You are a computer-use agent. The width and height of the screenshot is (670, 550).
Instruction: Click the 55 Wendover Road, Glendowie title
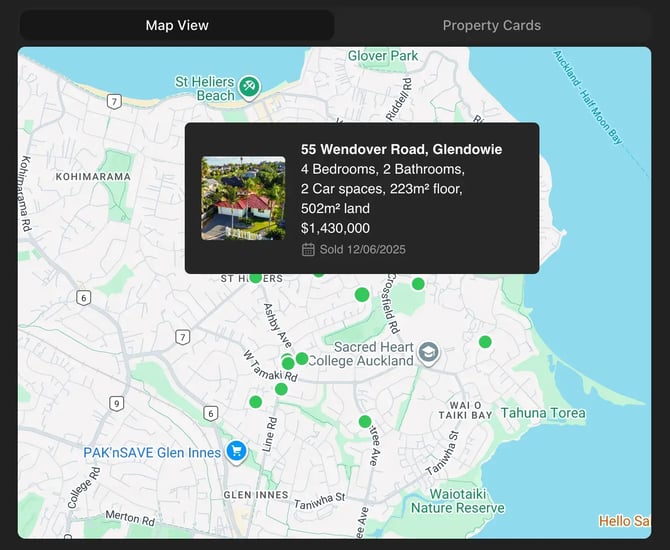401,149
